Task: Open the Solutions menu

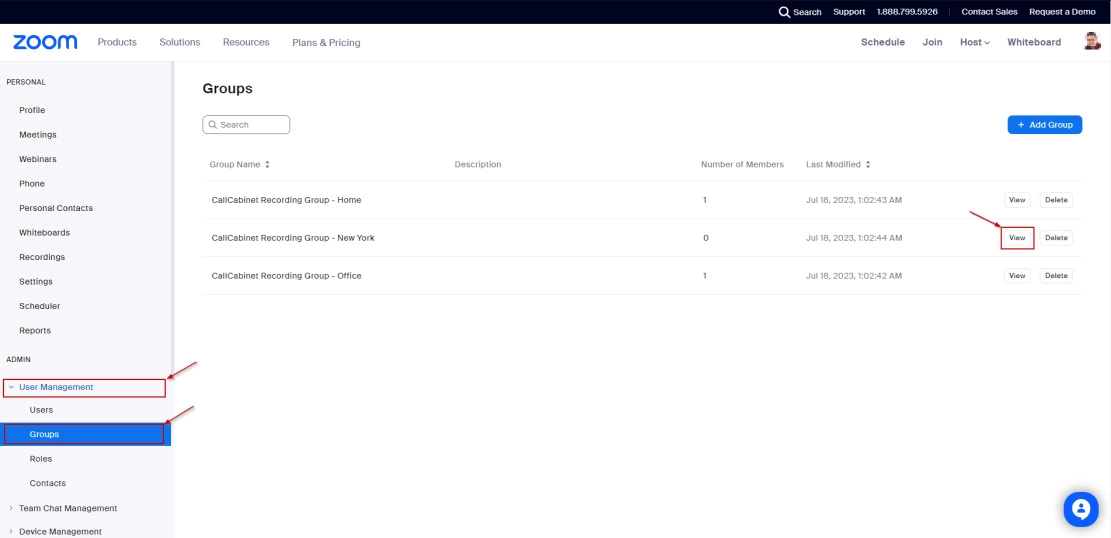Action: [180, 43]
